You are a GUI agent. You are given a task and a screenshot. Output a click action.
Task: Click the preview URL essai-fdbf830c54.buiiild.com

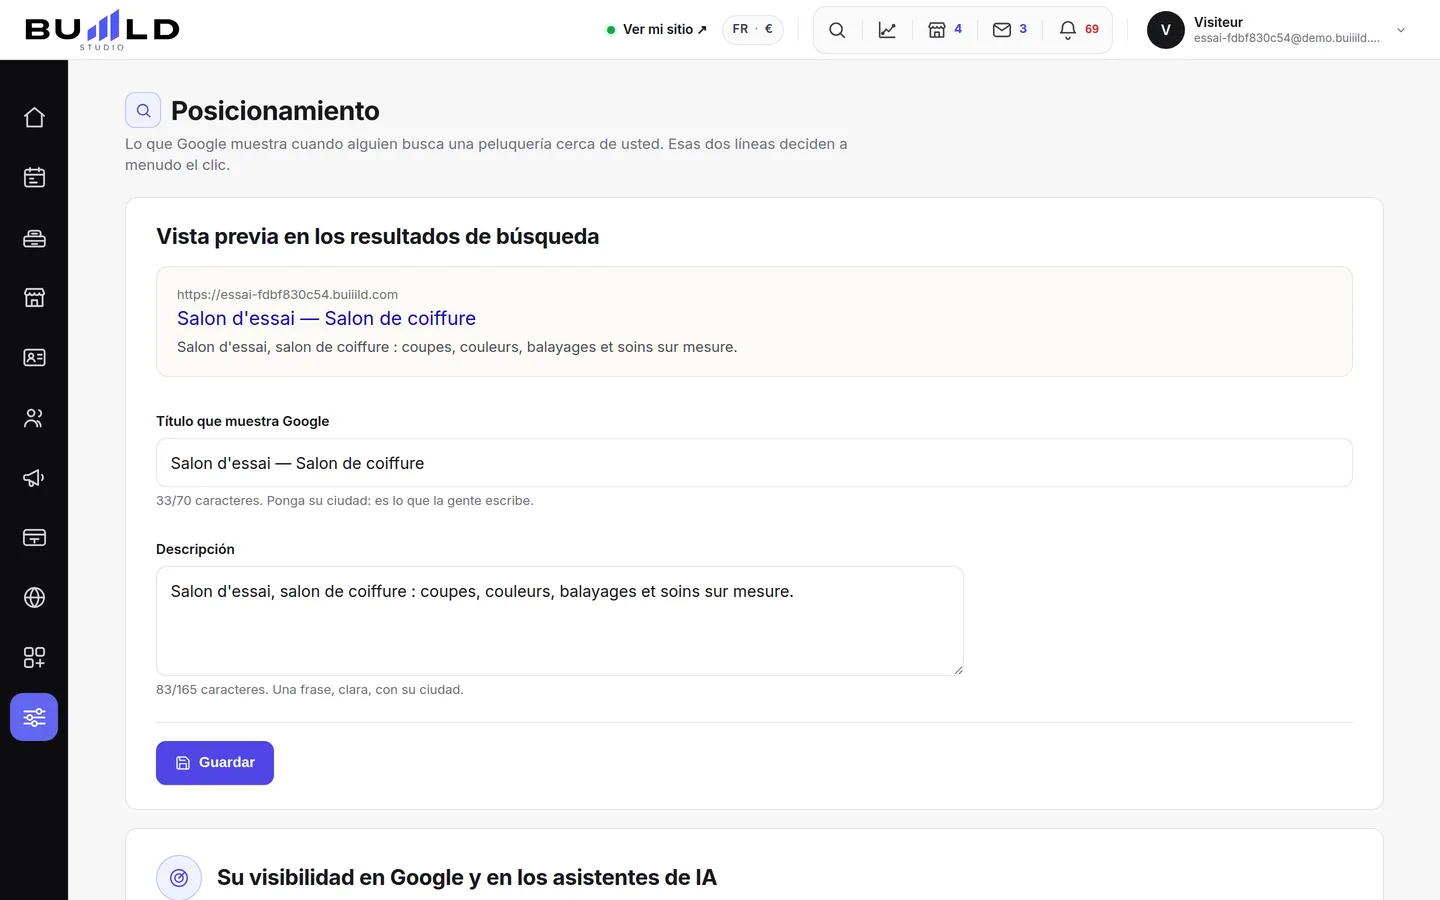click(287, 294)
